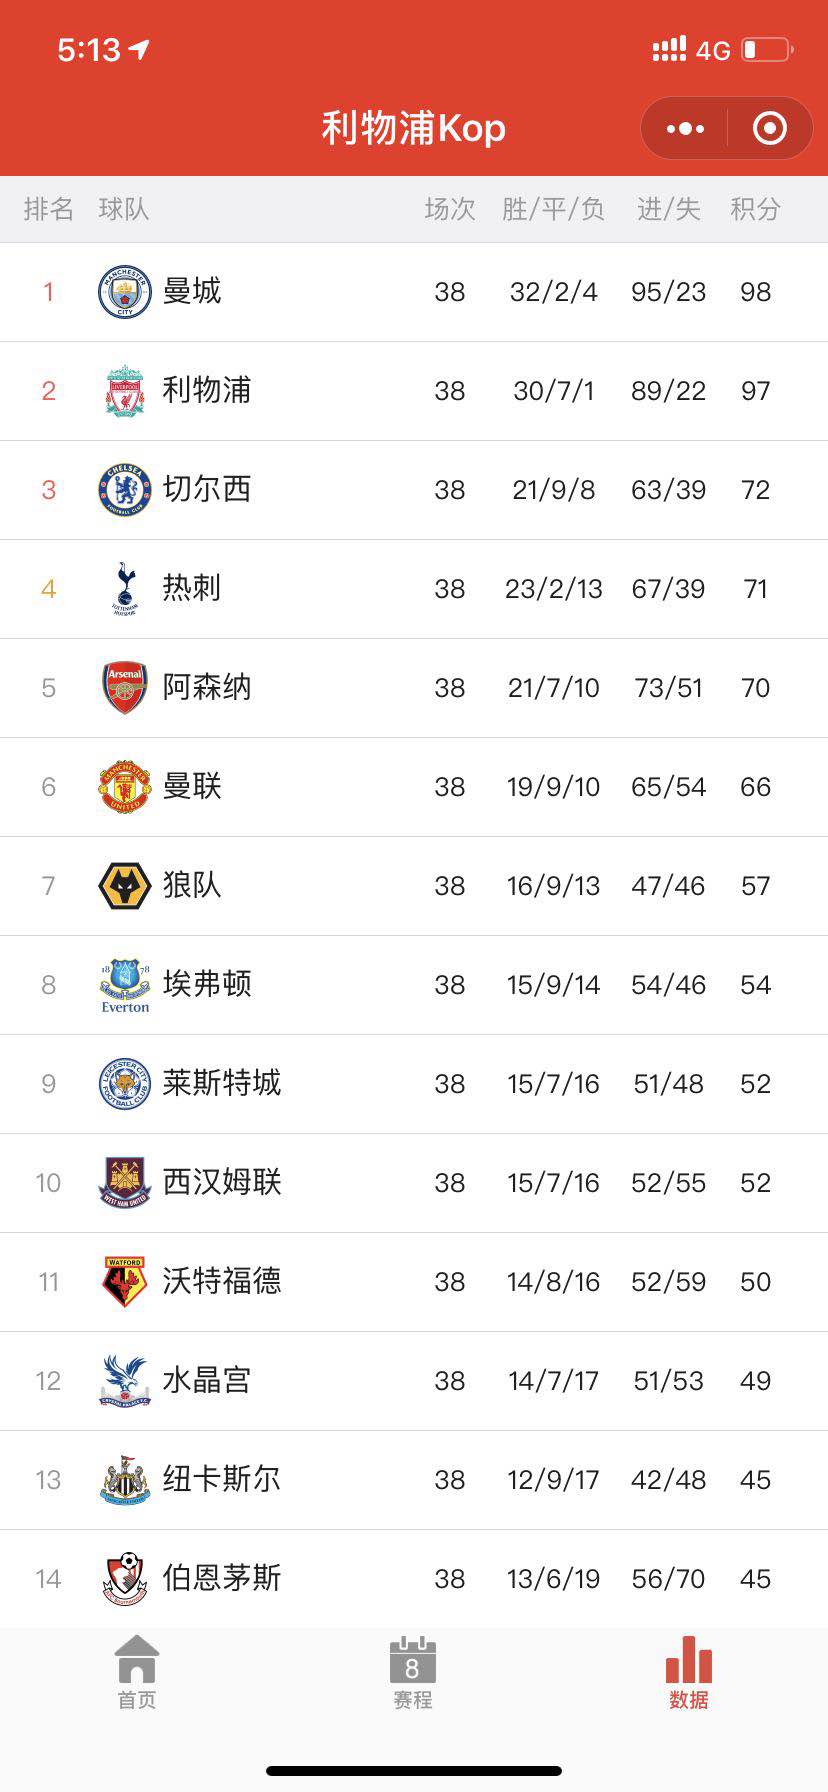
Task: Tap the Liverpool club crest
Action: pos(125,391)
